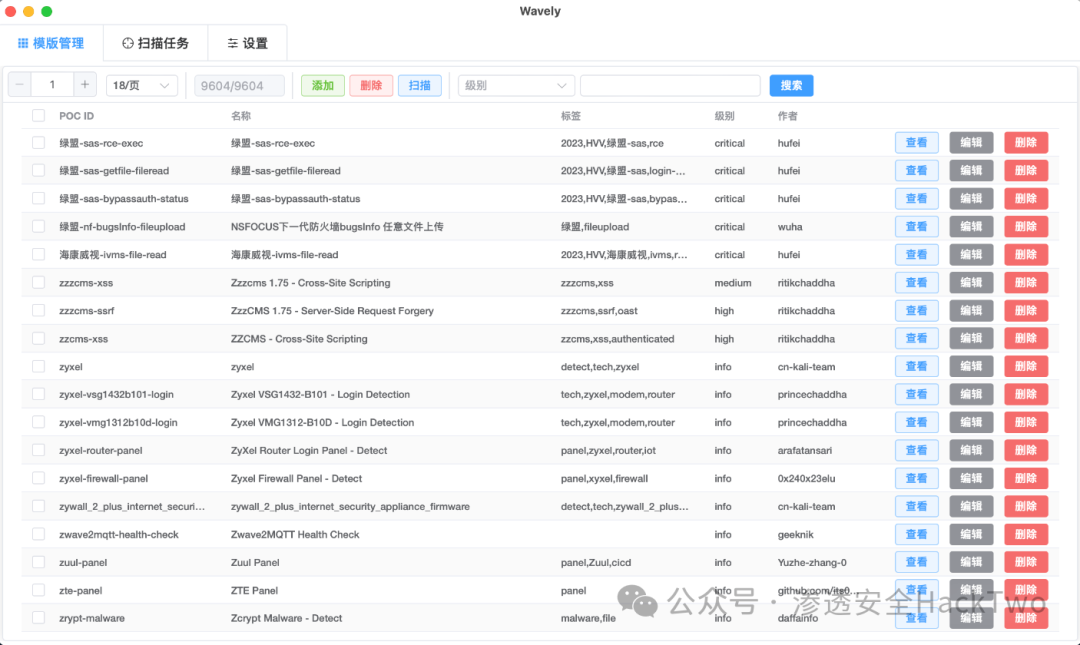
Task: Delete the zyxel-firewall-panel row
Action: point(1026,478)
